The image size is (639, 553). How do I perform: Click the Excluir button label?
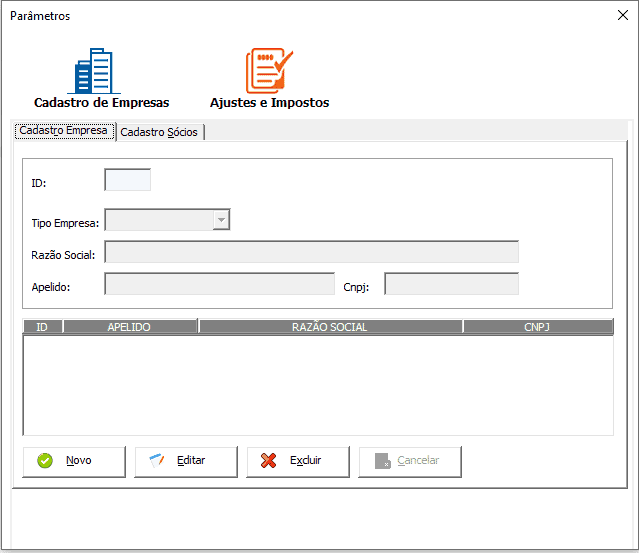306,460
